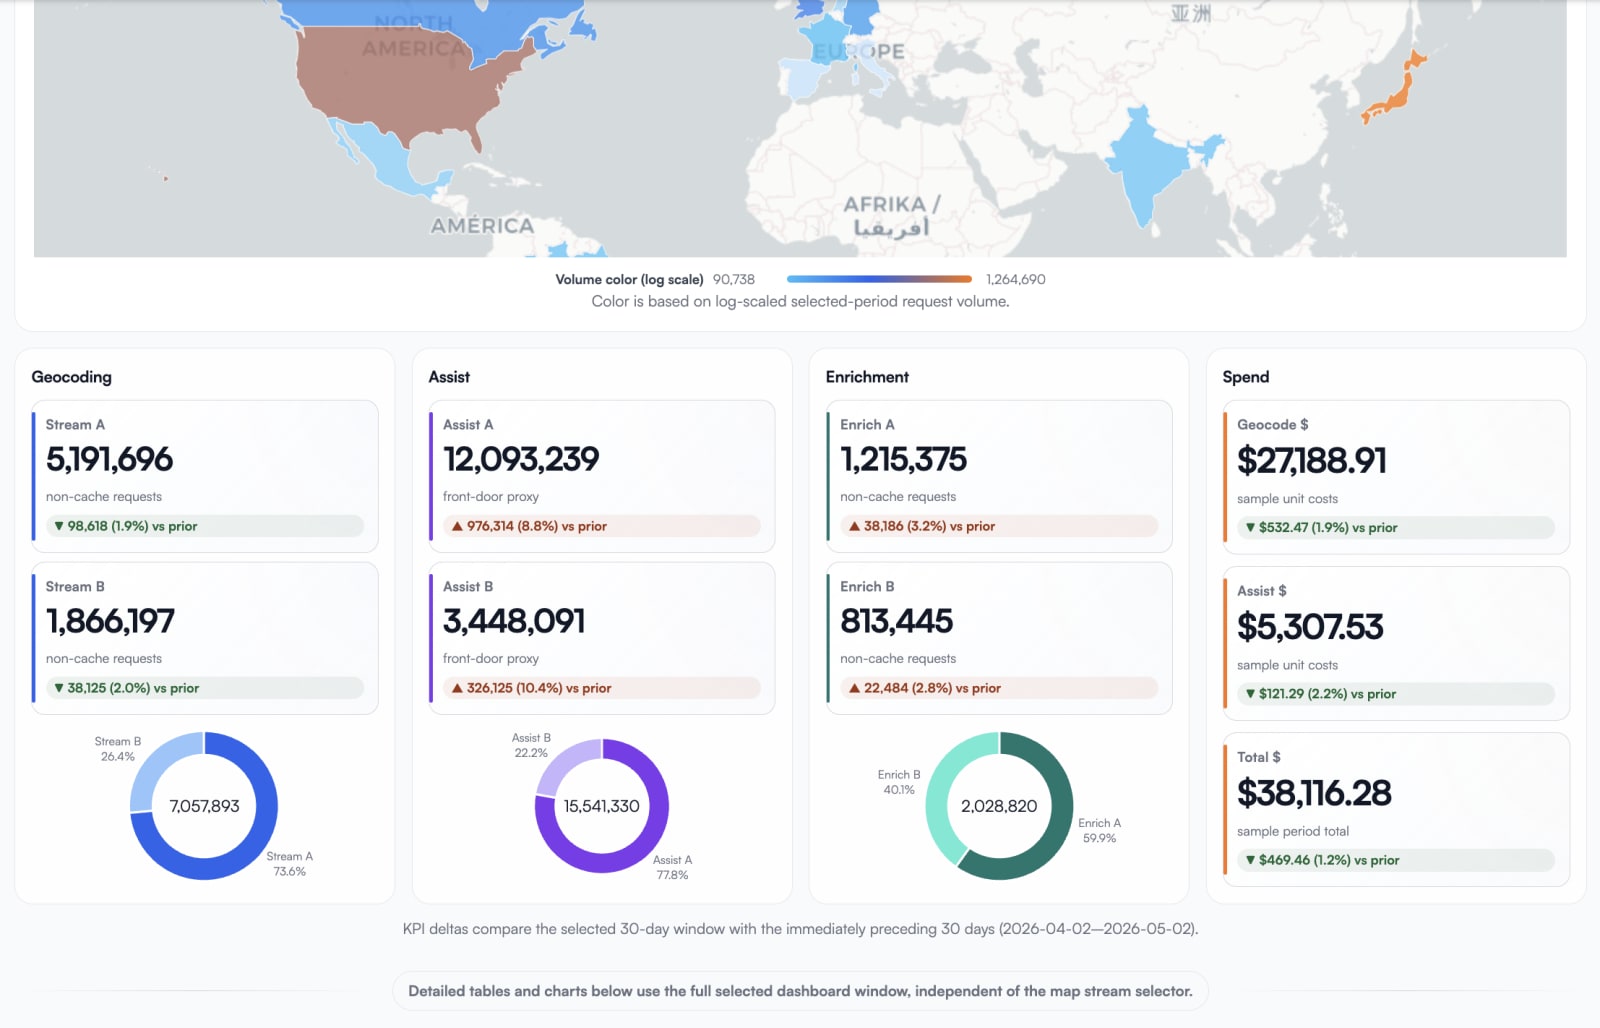This screenshot has height=1028, width=1600.
Task: Click the Spend section heading
Action: [1245, 377]
